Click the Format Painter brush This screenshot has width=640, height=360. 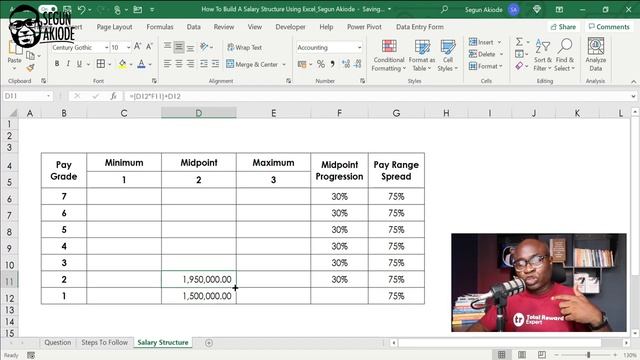click(x=30, y=68)
